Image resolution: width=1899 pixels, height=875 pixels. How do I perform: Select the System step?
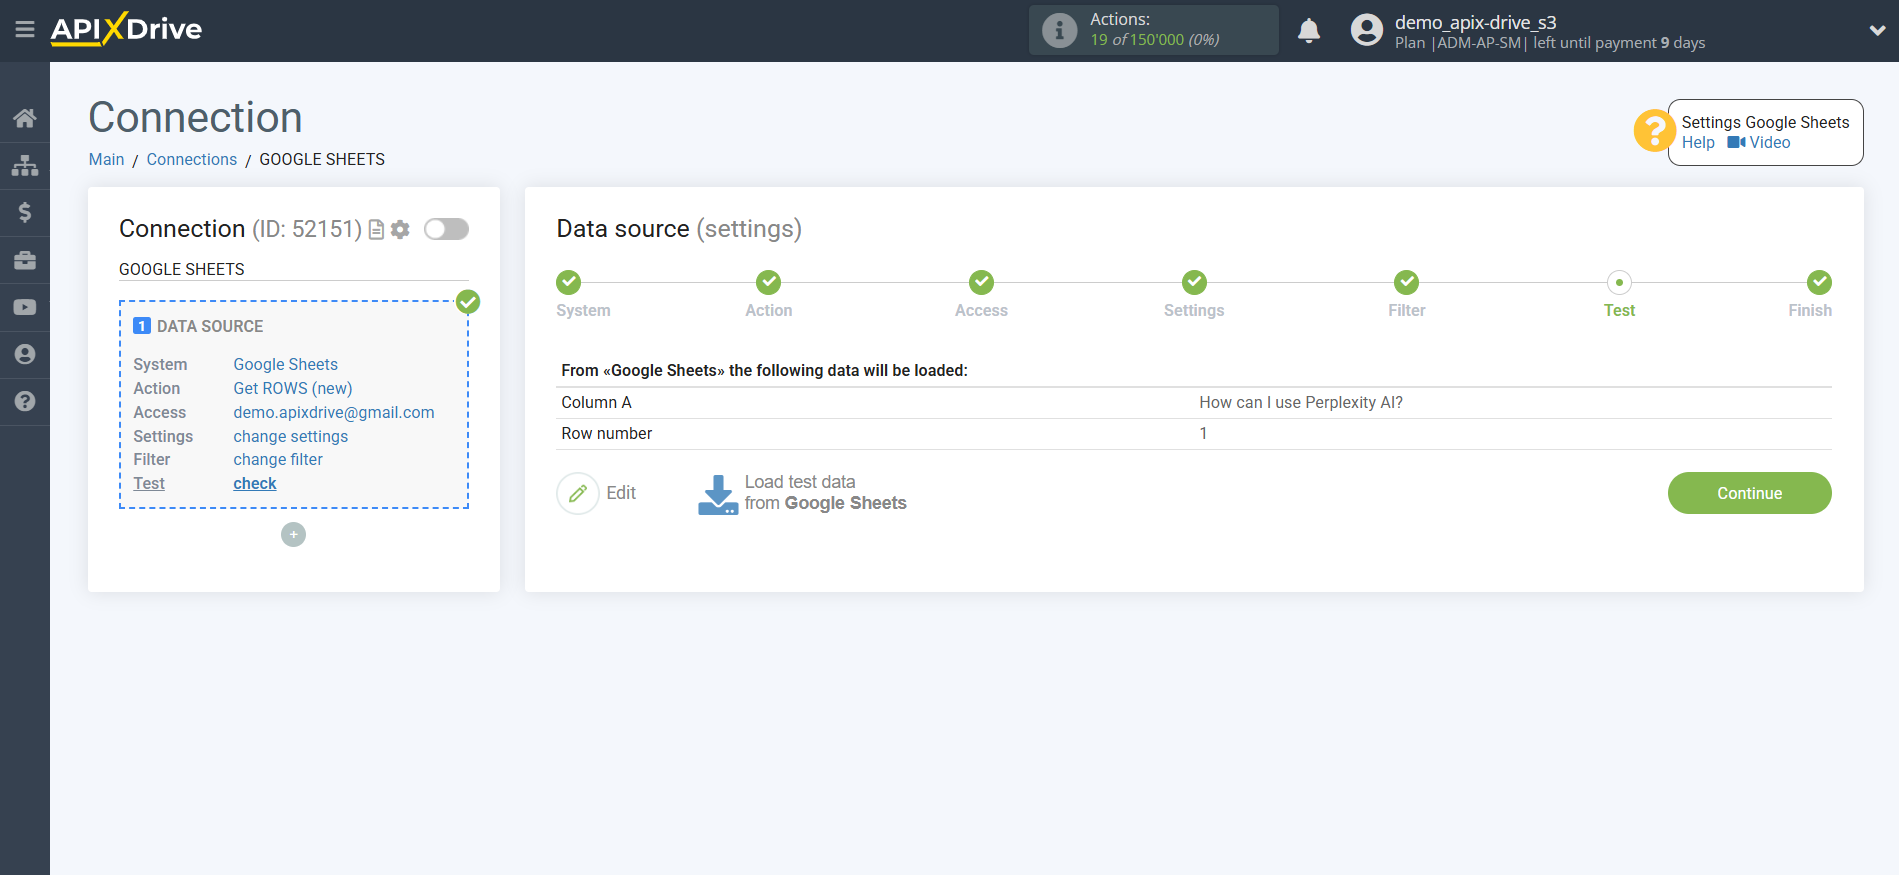click(x=569, y=282)
